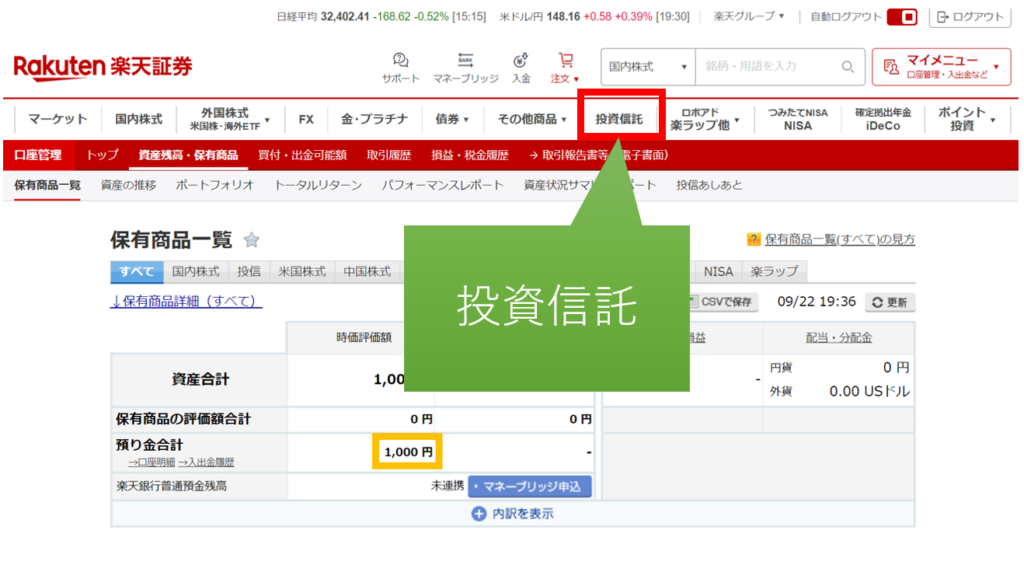This screenshot has width=1024, height=562.
Task: Click the 09/22 19:36 timestamp
Action: [816, 302]
